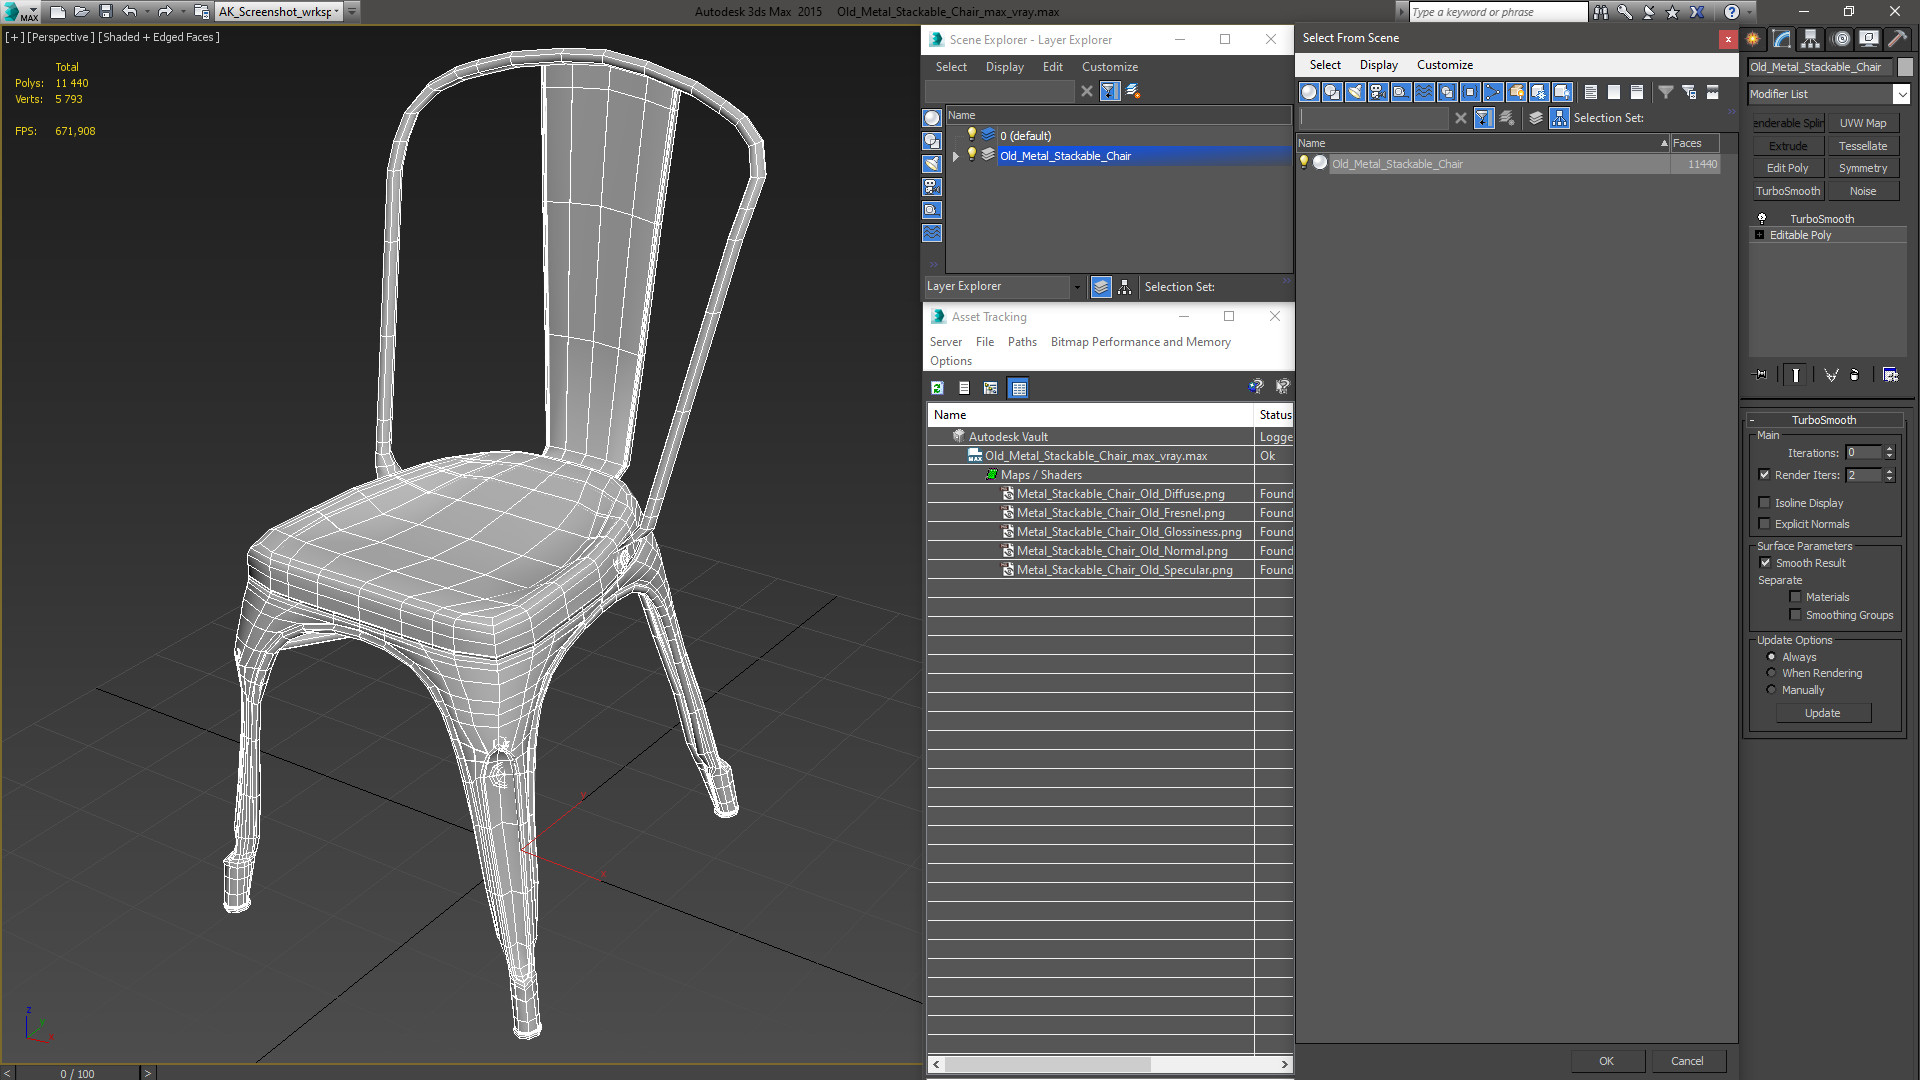The height and width of the screenshot is (1080, 1920).
Task: Open Bitmap Performance and Memory menu
Action: coord(1140,342)
